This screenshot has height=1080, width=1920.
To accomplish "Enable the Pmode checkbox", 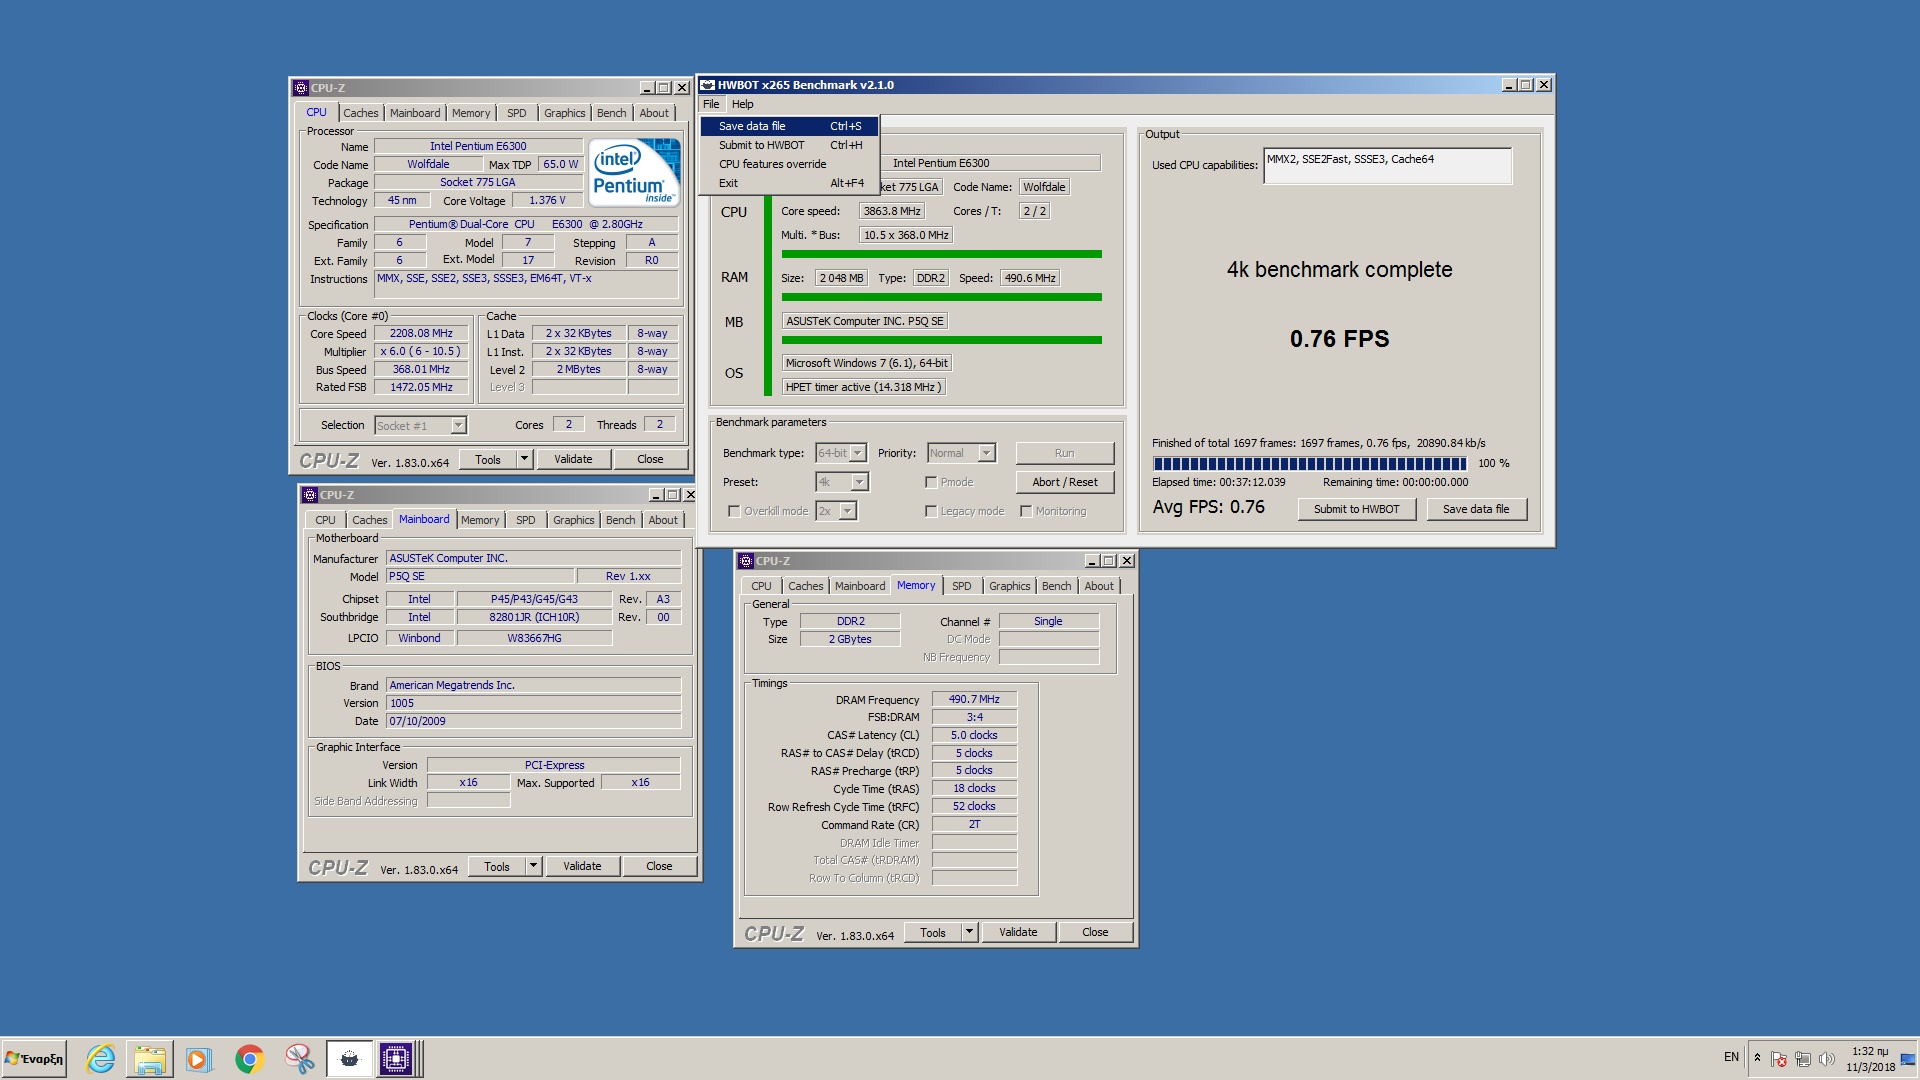I will click(x=931, y=482).
